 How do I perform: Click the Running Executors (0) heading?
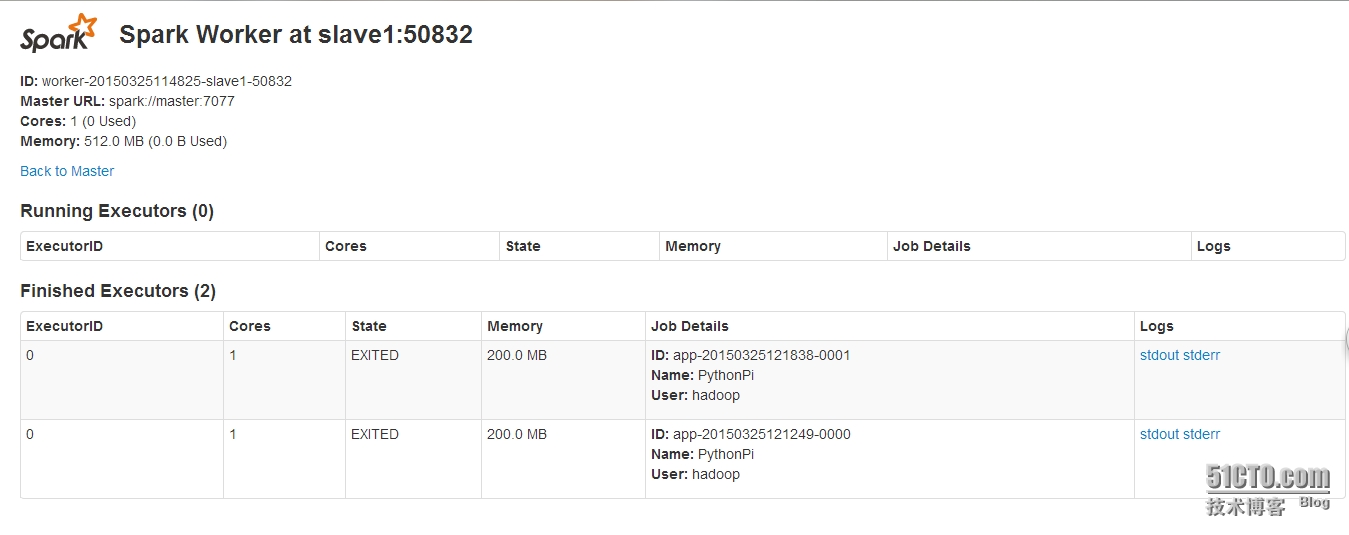tap(117, 211)
